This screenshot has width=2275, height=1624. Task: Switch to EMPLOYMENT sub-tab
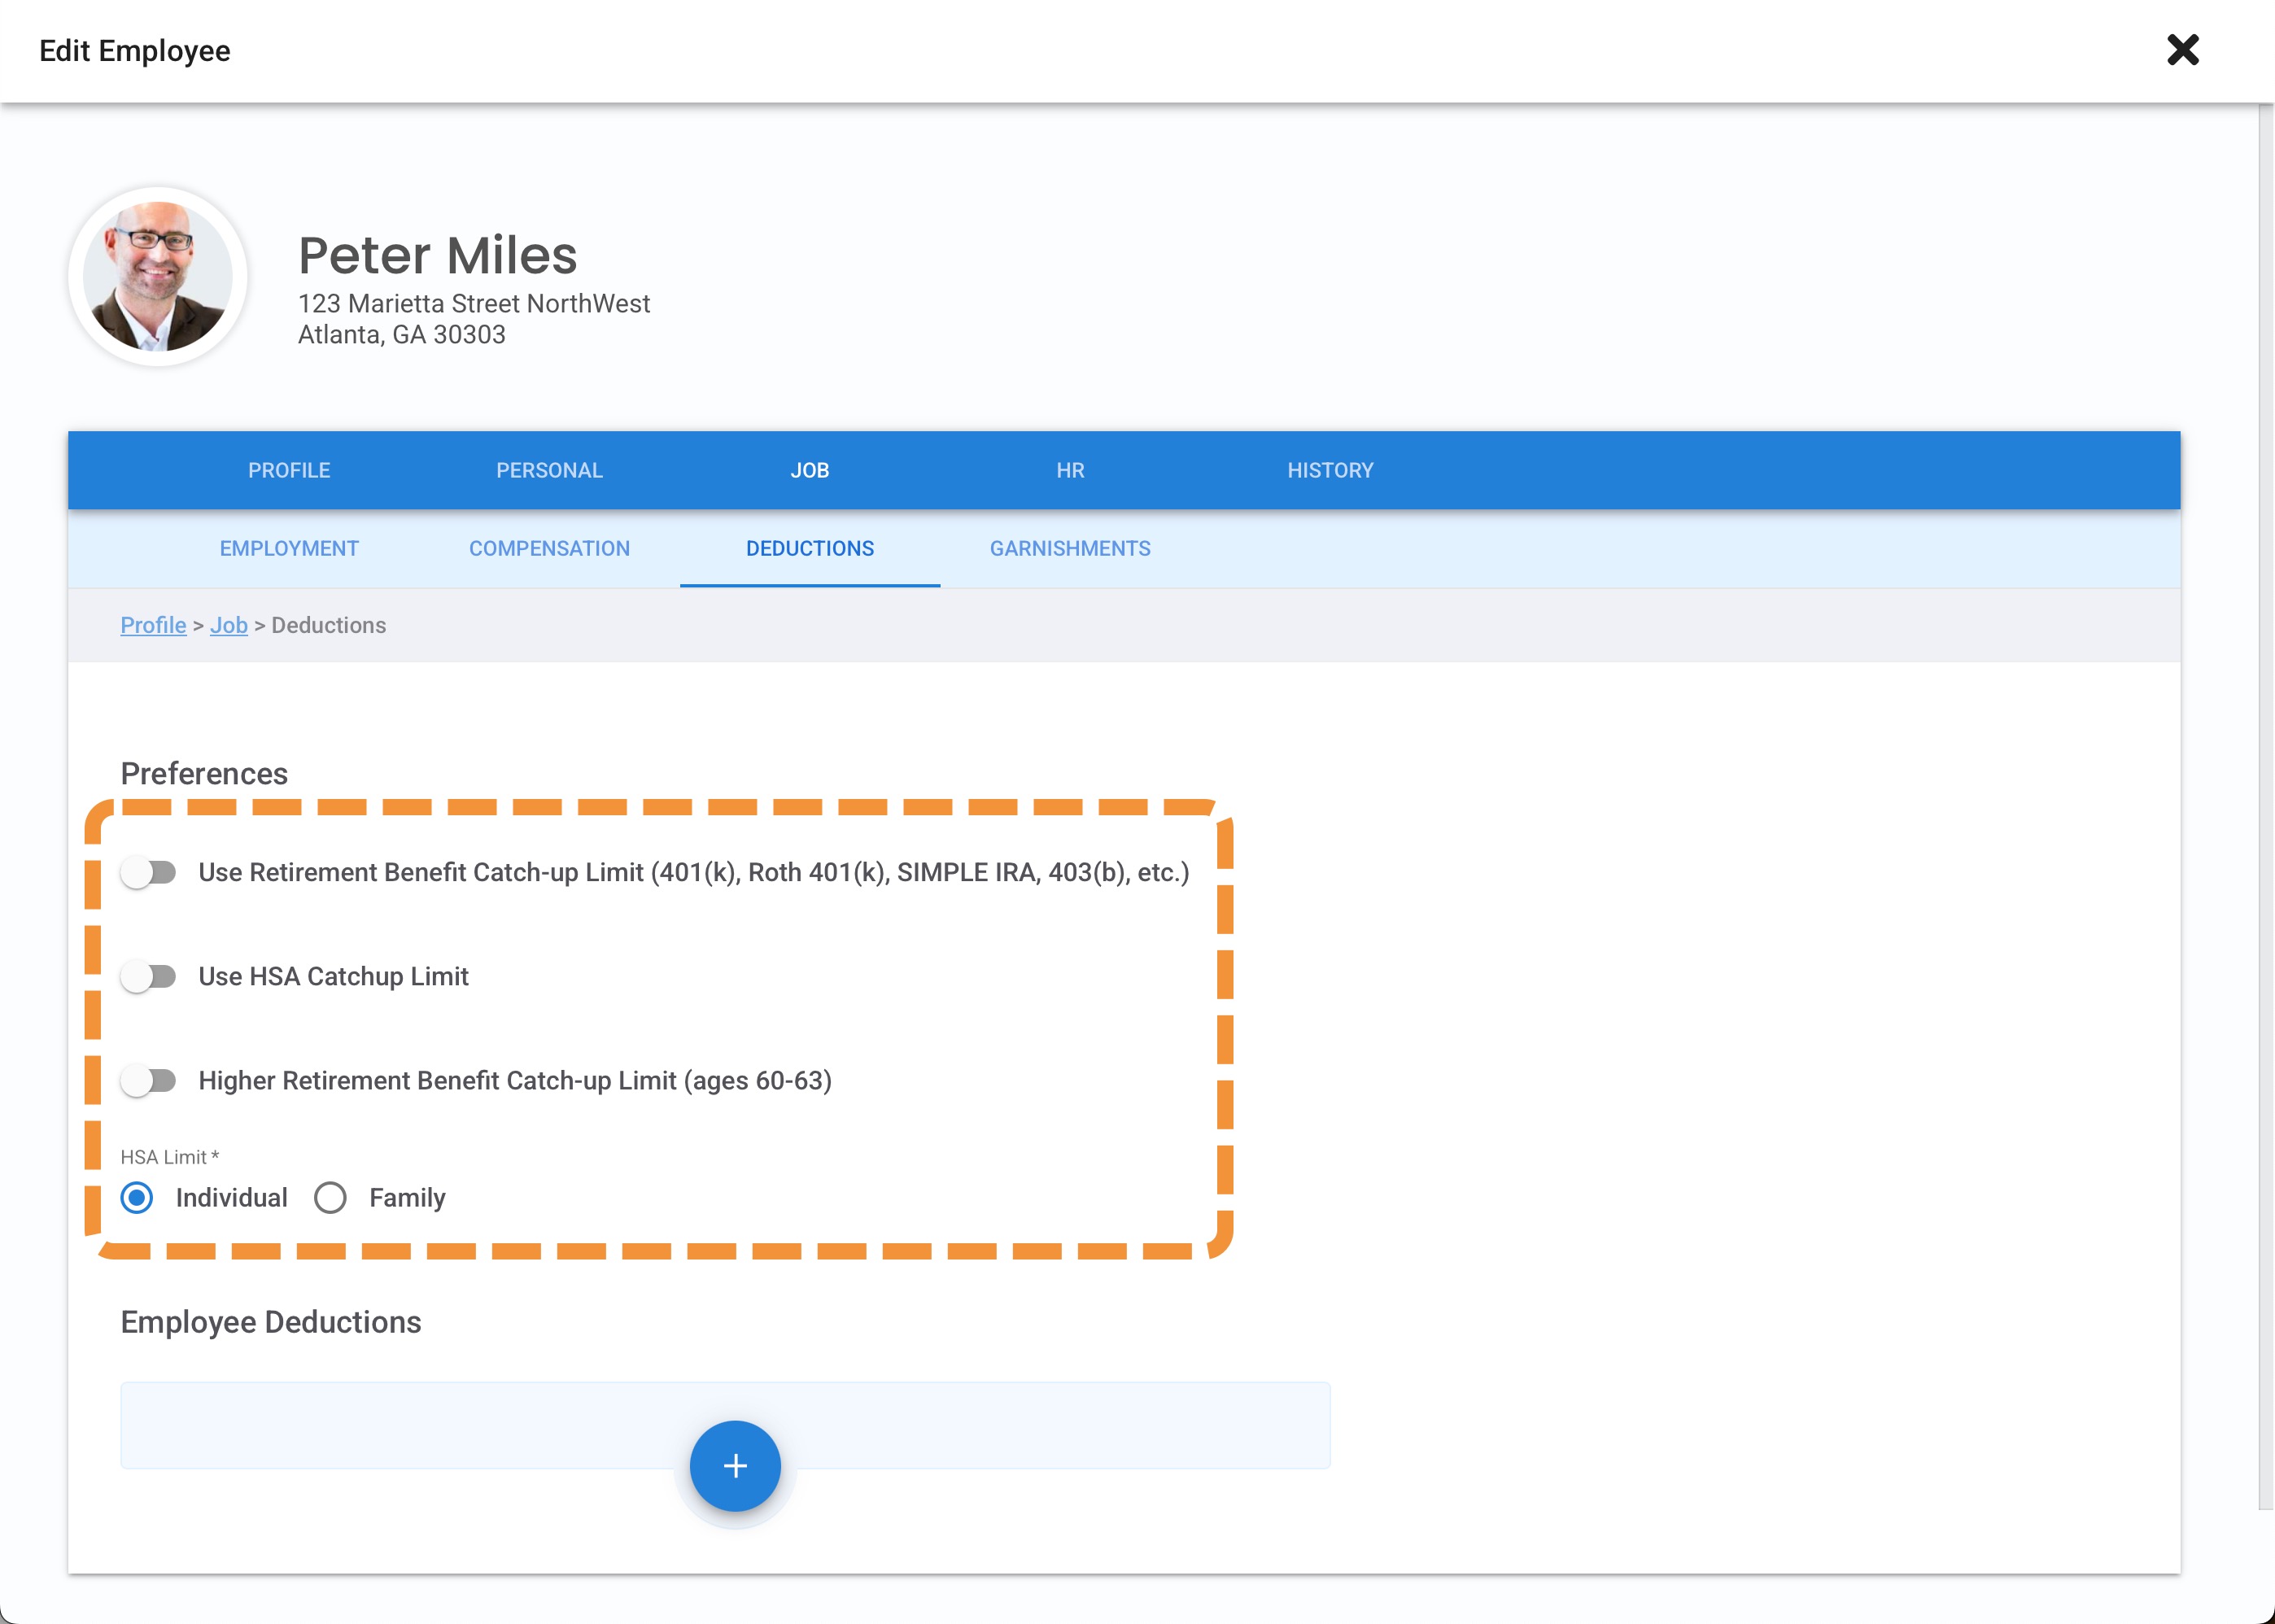[289, 548]
